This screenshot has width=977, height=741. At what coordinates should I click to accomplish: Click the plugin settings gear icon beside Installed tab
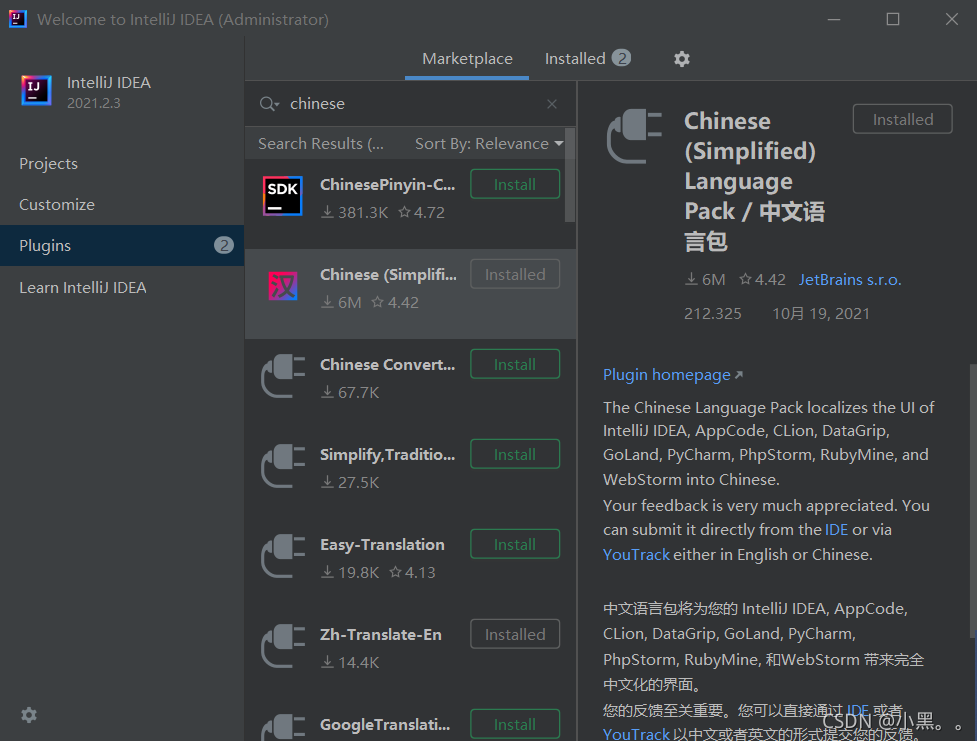coord(682,59)
